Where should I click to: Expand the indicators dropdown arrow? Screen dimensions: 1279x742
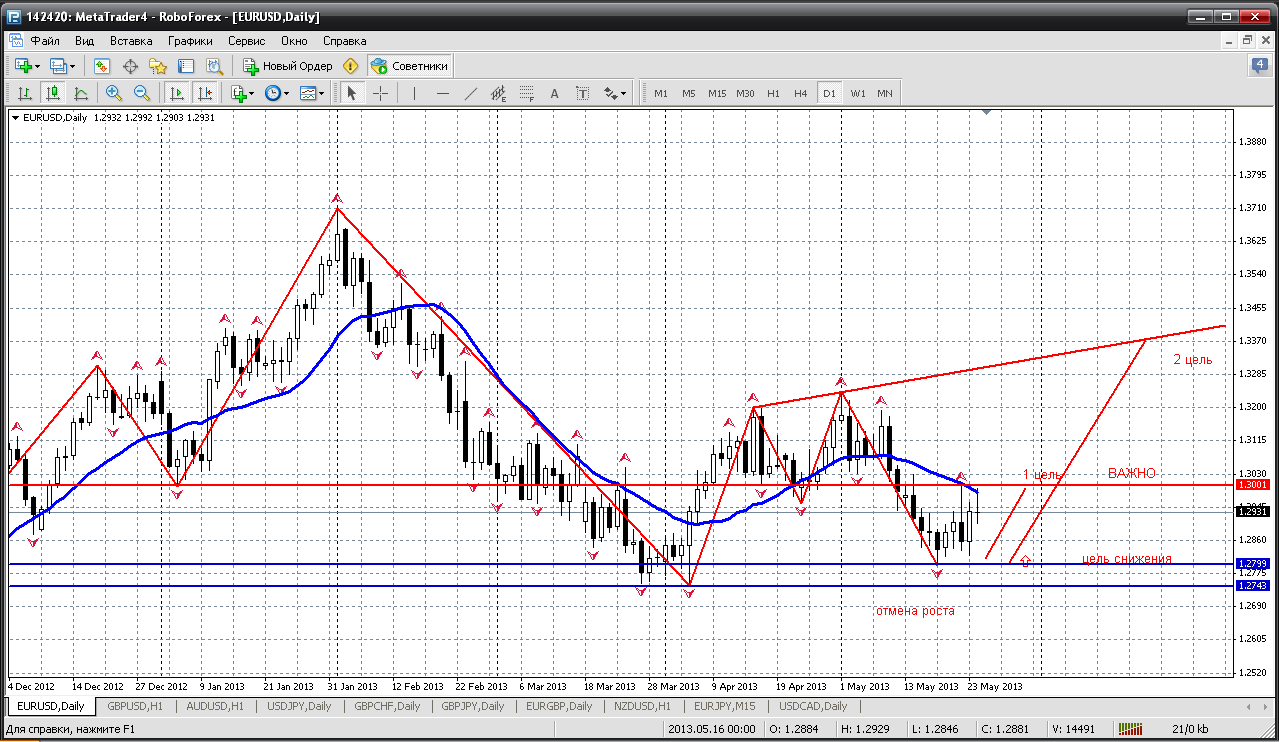pyautogui.click(x=251, y=93)
